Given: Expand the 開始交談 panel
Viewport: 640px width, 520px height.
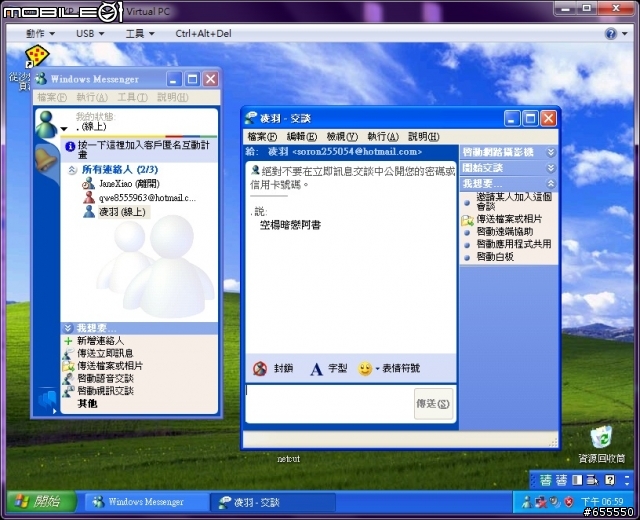Looking at the screenshot, I should (551, 168).
